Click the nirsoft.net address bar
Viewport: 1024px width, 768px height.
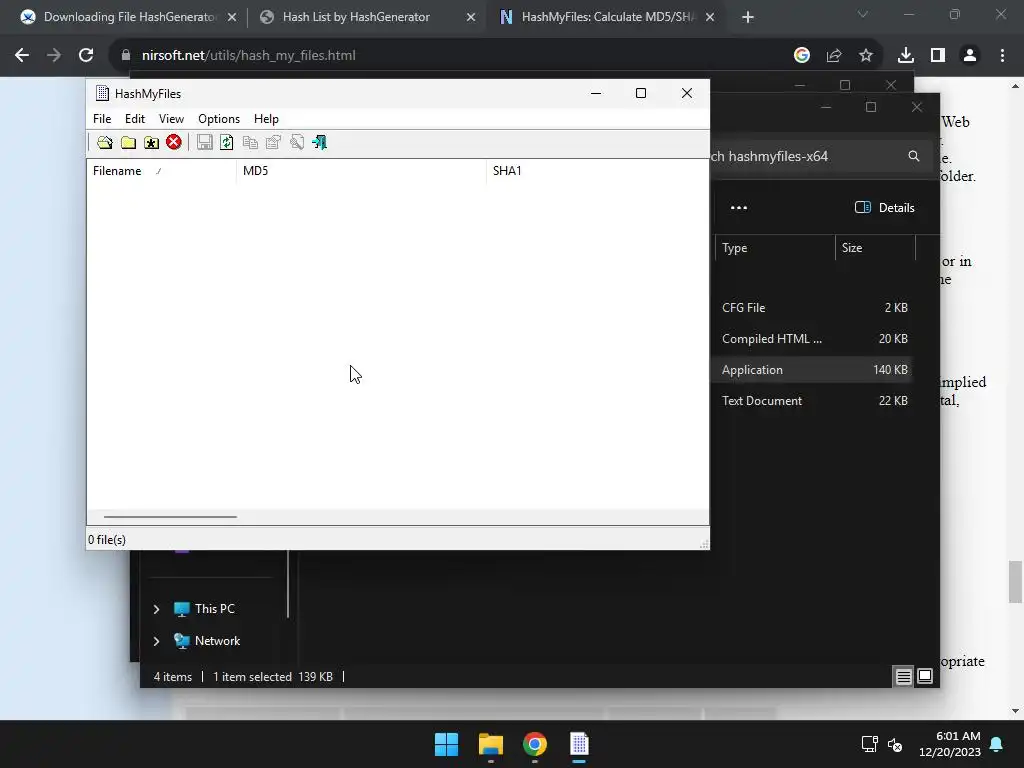(451, 56)
